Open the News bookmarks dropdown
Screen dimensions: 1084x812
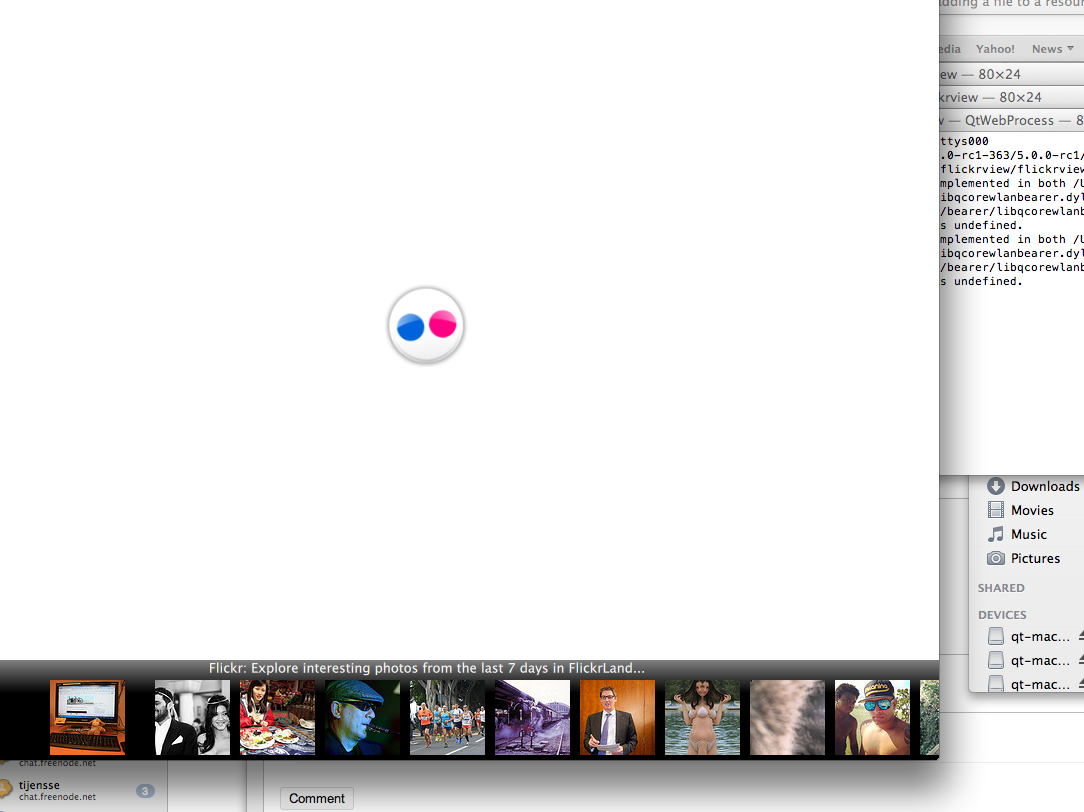point(1053,49)
